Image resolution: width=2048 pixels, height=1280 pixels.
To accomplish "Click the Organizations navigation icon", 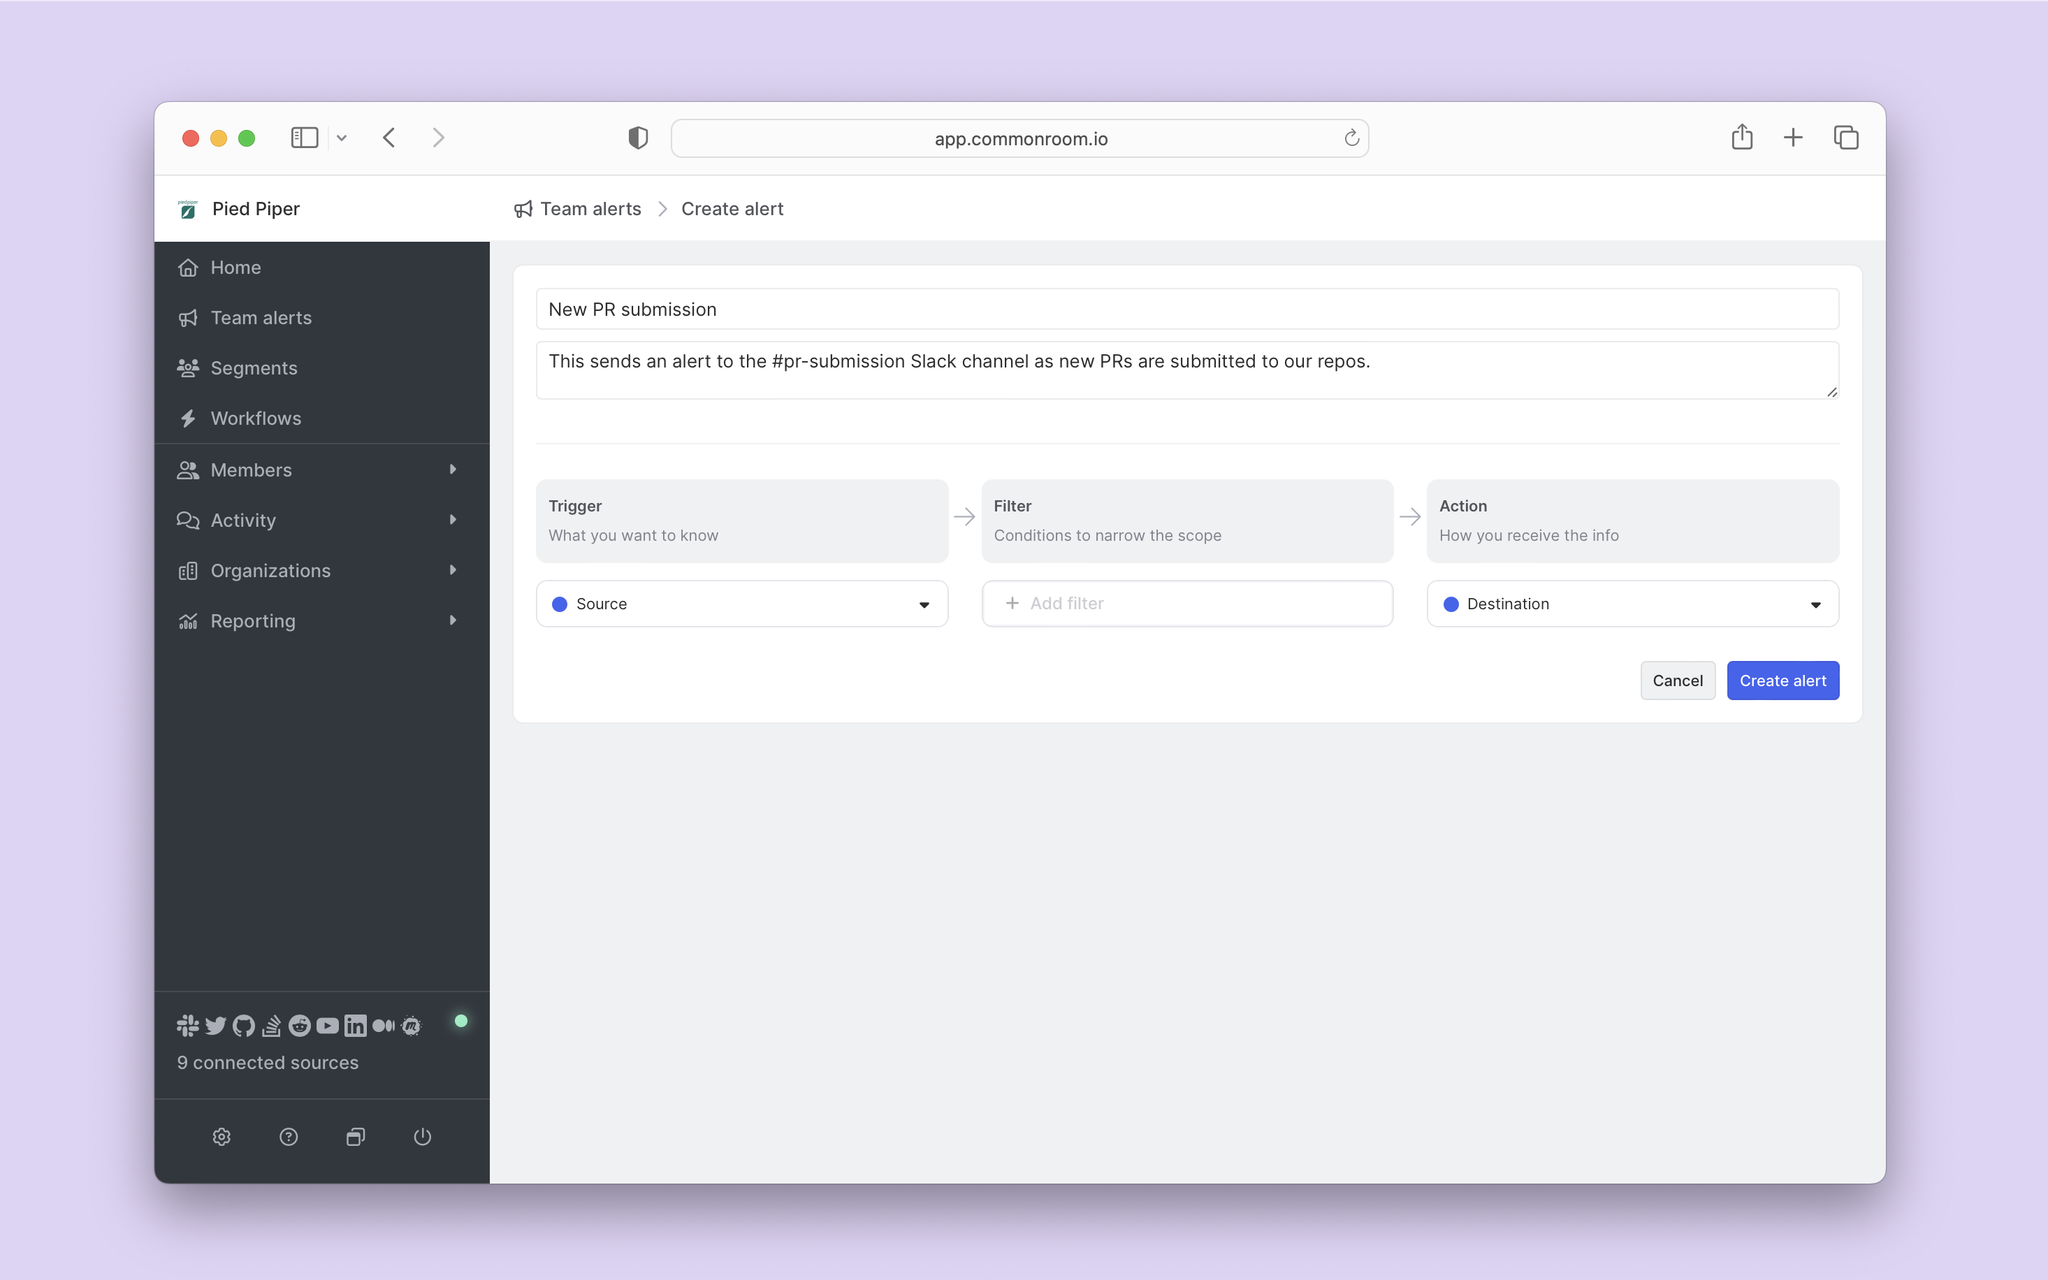I will point(187,569).
